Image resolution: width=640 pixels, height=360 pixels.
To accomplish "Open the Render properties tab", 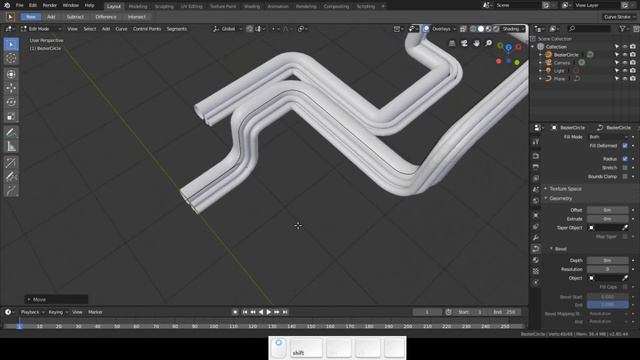I will point(536,156).
